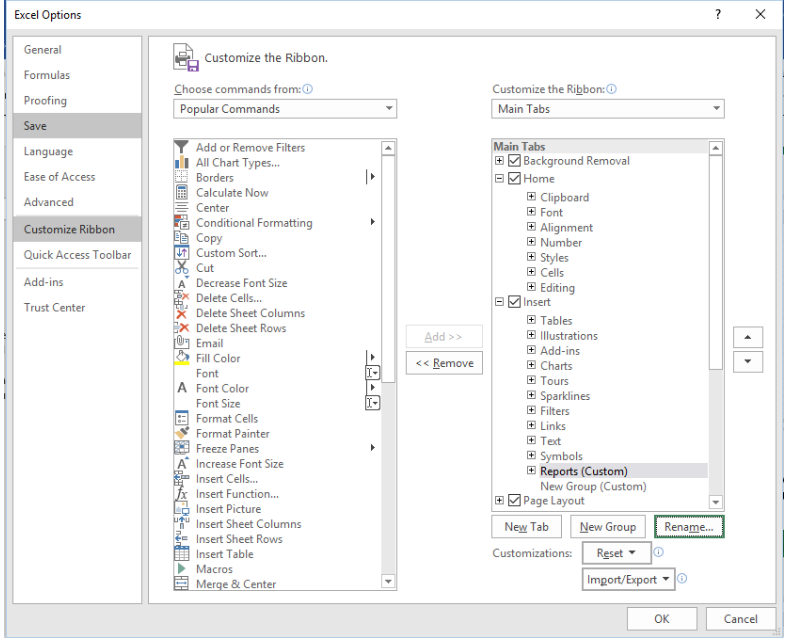Viewport: 787px width, 638px height.
Task: Click the Merge & Center icon
Action: tap(181, 584)
